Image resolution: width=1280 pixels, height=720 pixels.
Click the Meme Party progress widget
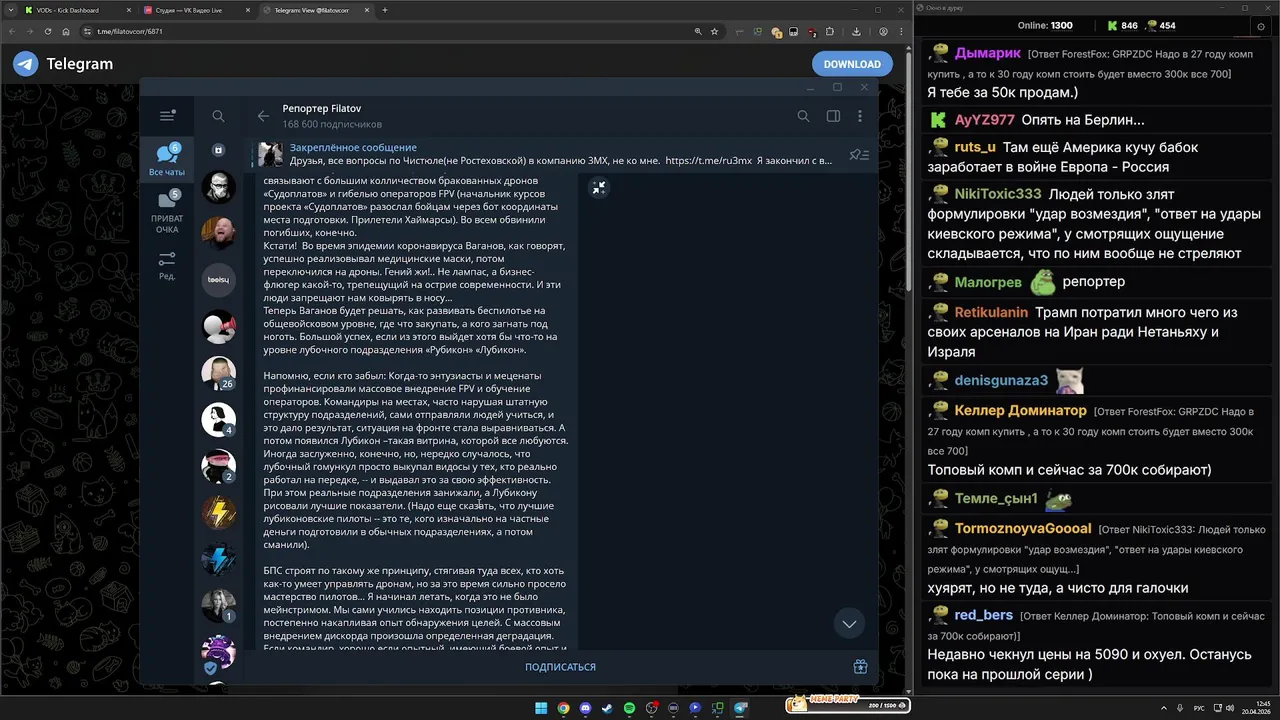click(848, 704)
